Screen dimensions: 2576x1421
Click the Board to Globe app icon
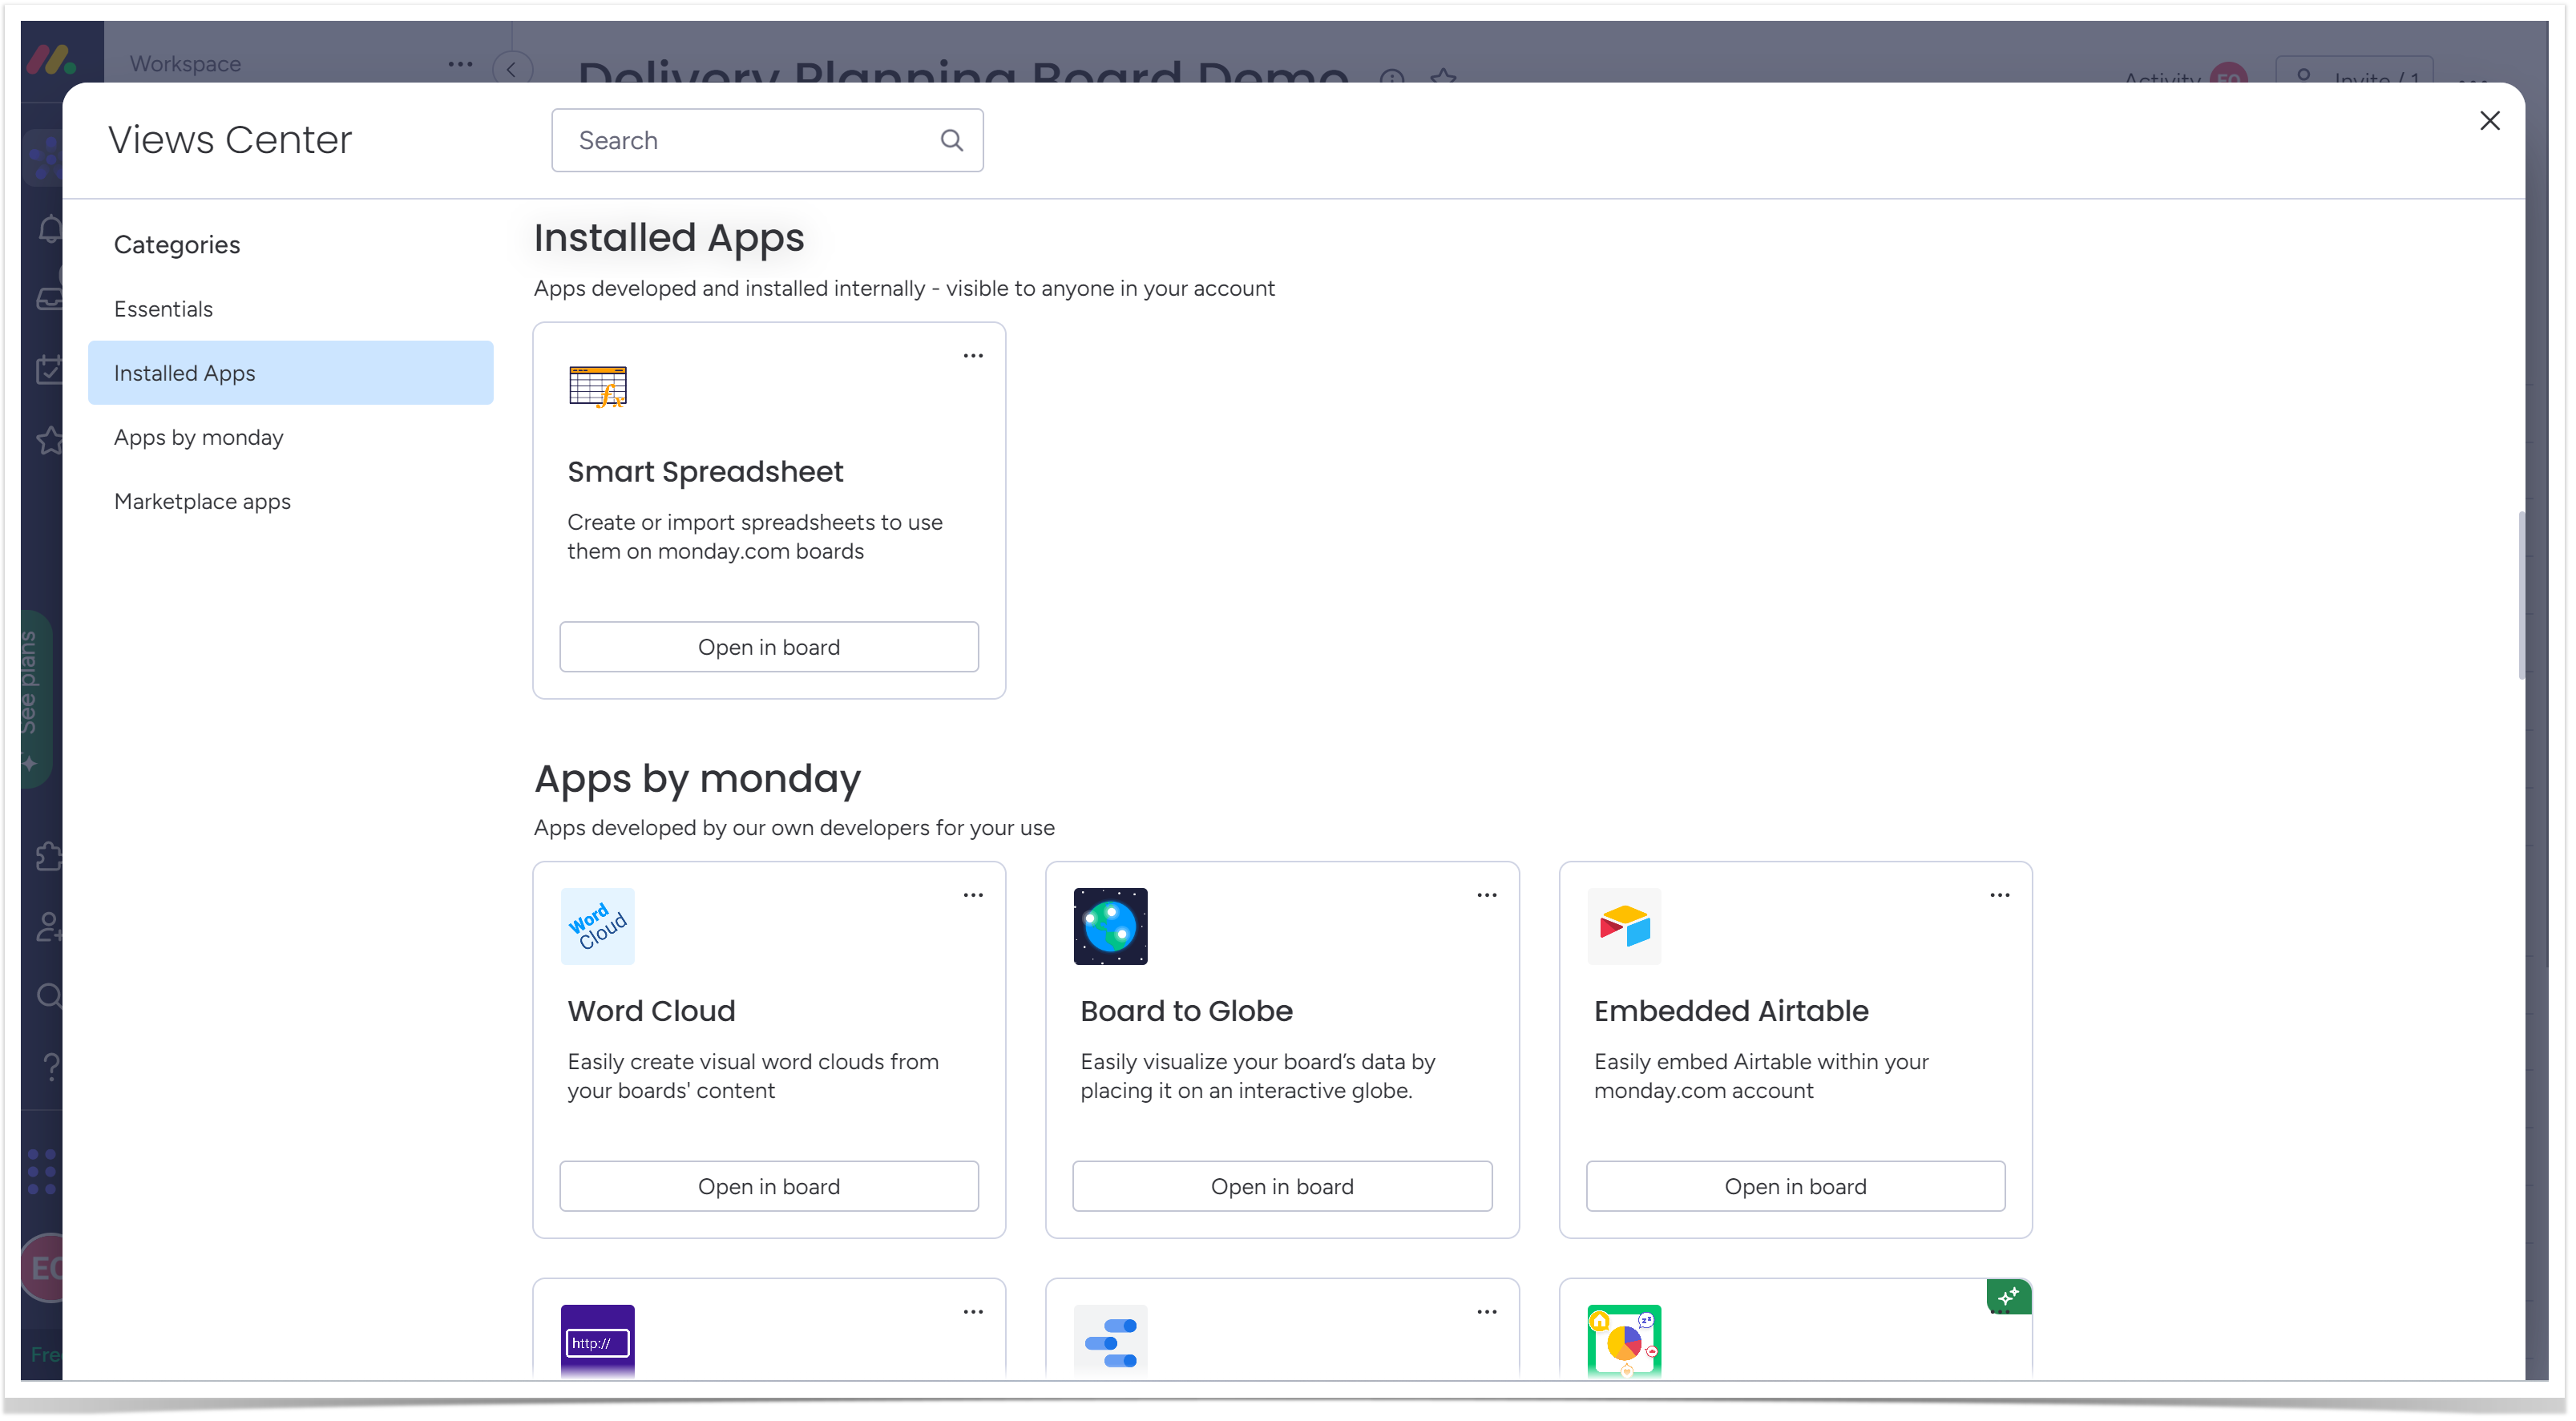point(1111,926)
